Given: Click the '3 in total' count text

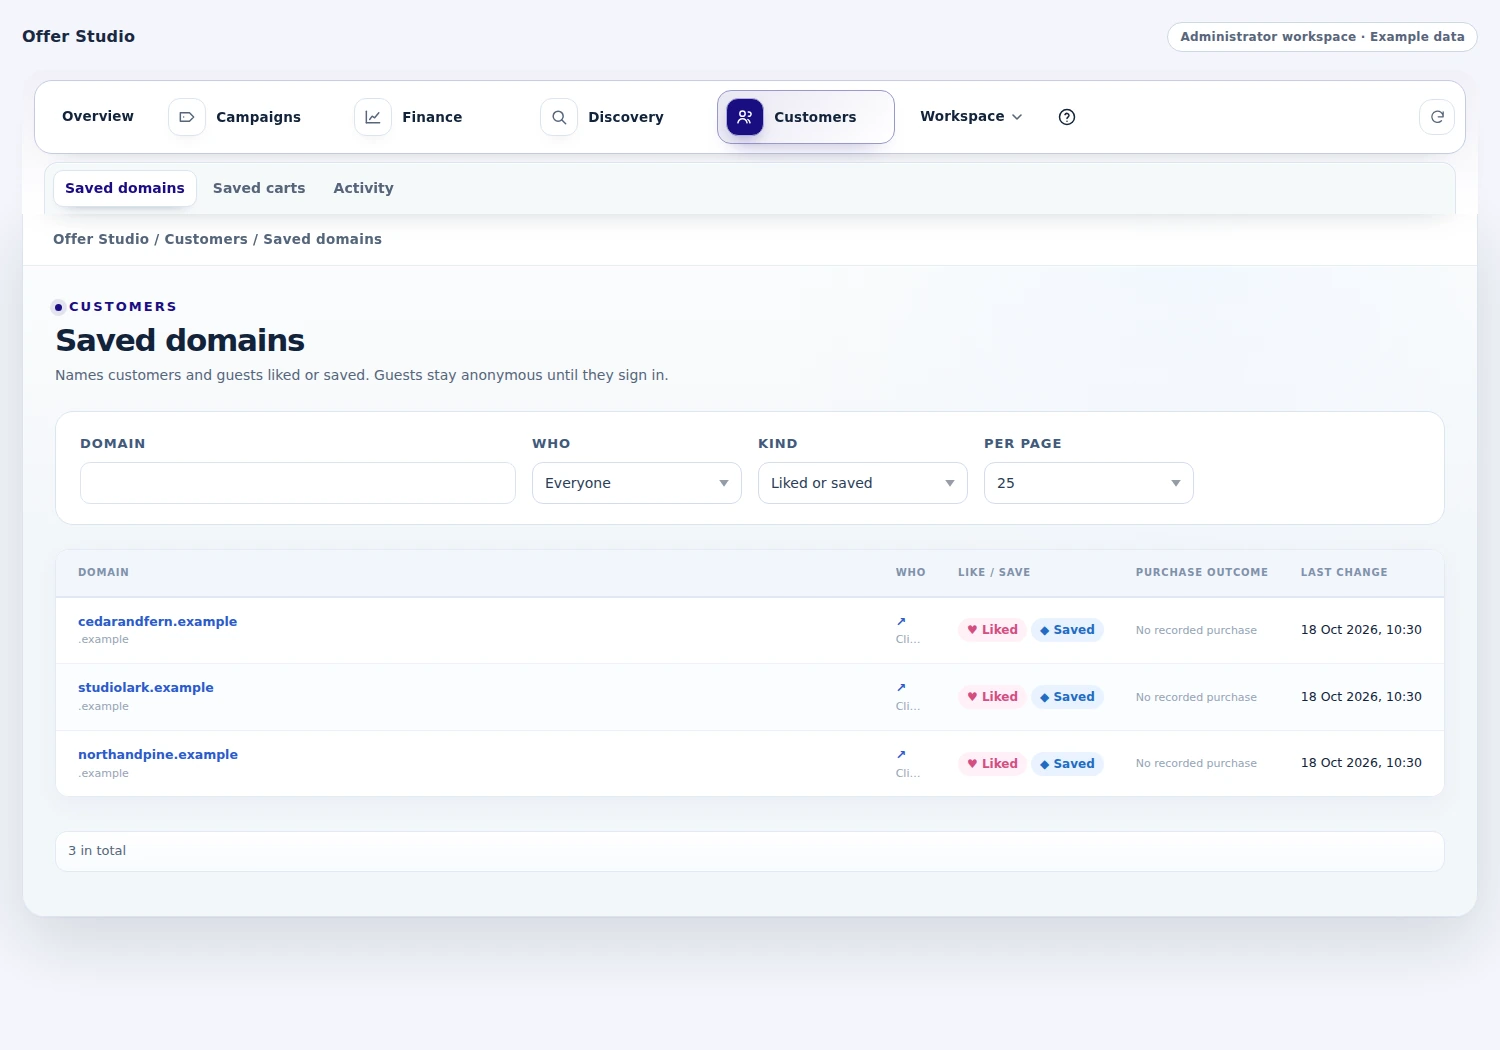Looking at the screenshot, I should tap(97, 850).
